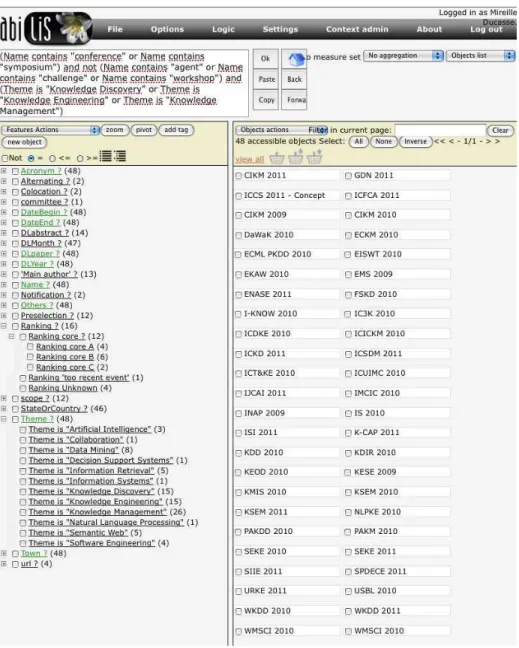Click the K-CAP 2011 object
The height and width of the screenshot is (648, 519).
(376, 433)
